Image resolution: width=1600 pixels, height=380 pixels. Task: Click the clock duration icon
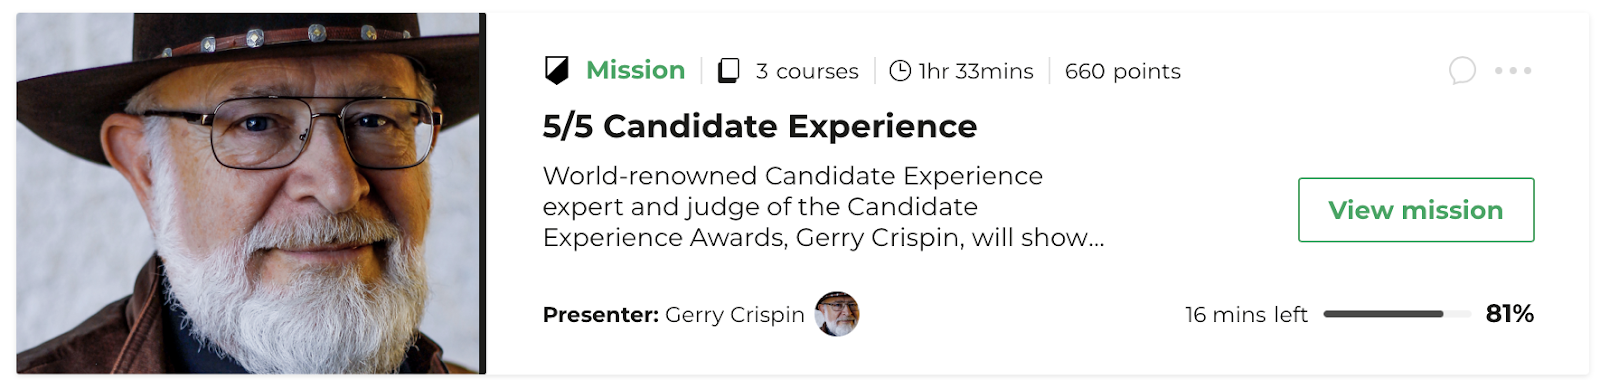900,70
